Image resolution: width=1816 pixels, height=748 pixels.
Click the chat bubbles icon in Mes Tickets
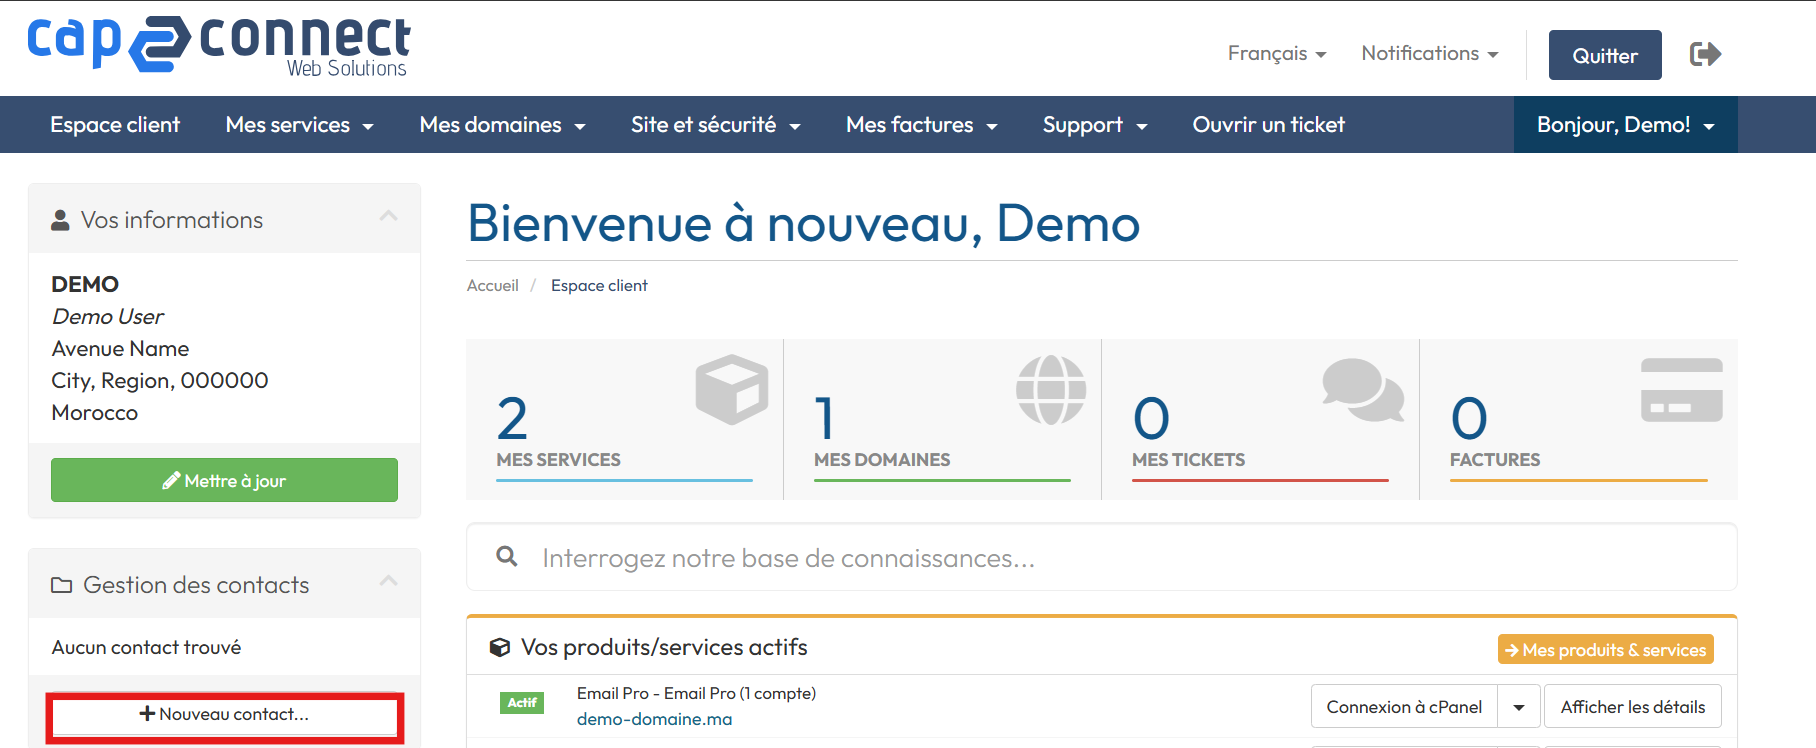[1362, 389]
